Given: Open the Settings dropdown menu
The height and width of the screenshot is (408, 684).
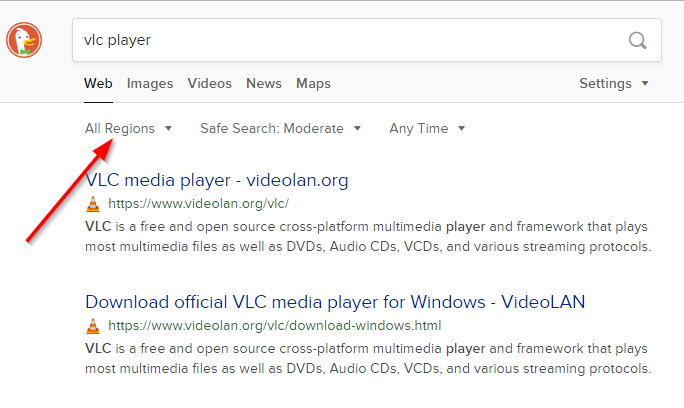Looking at the screenshot, I should point(614,83).
